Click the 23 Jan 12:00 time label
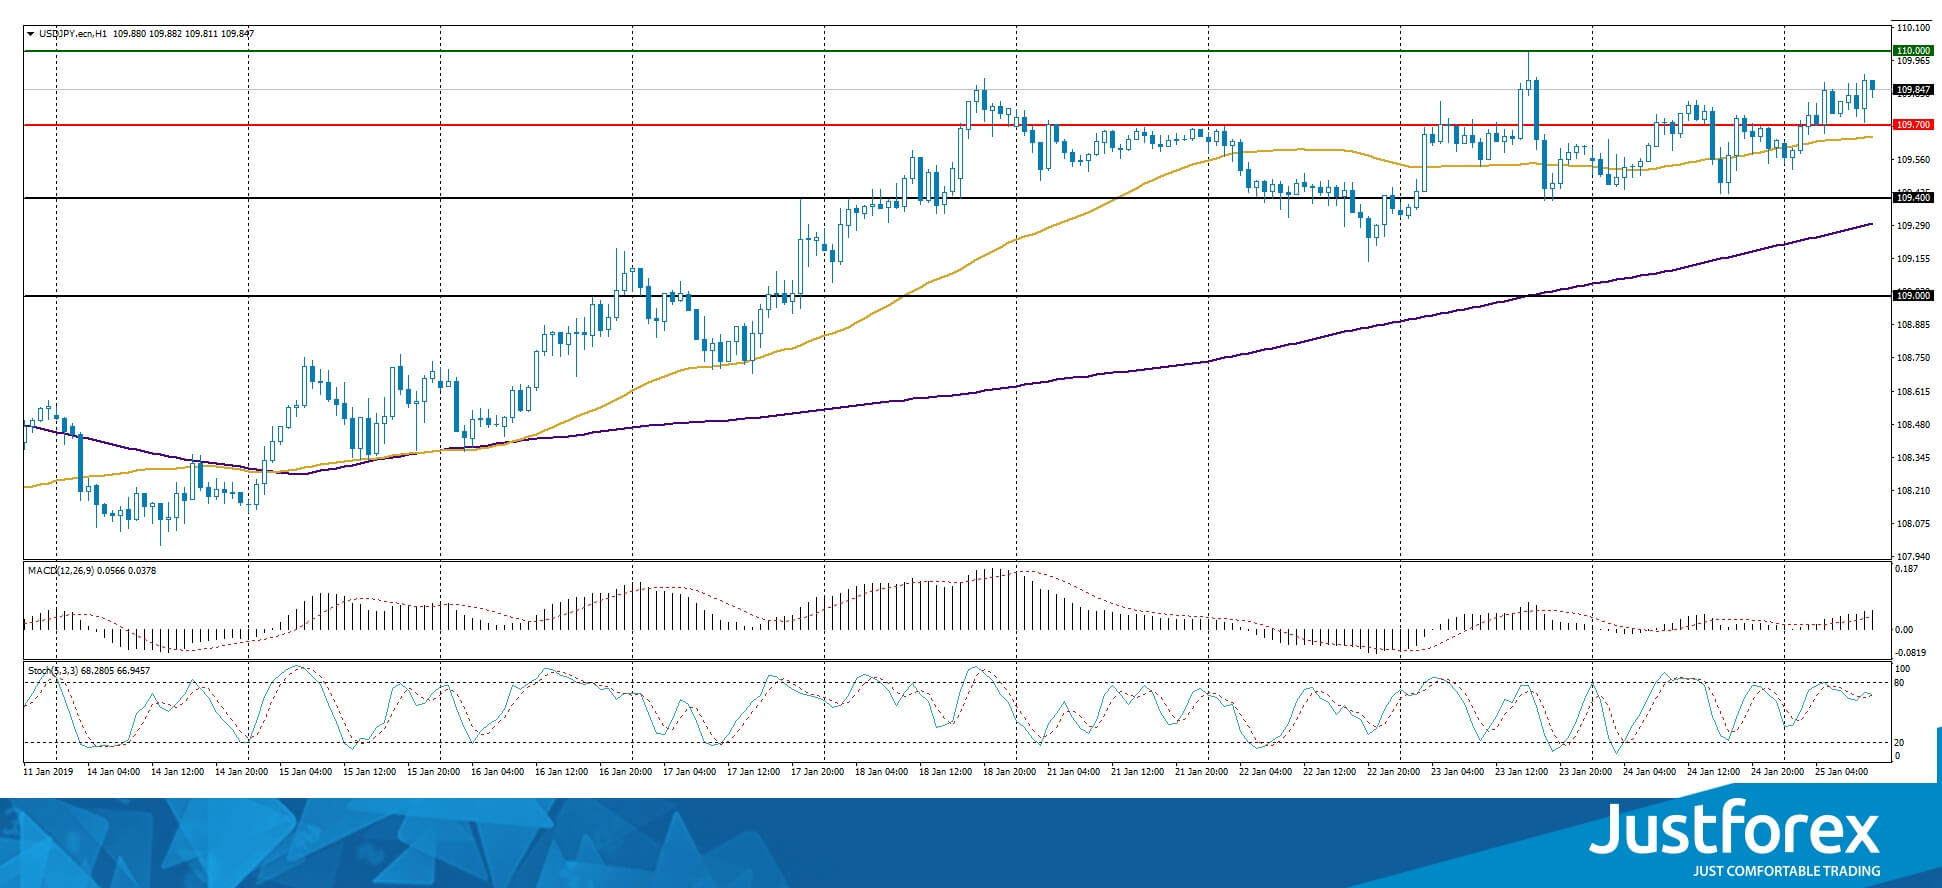This screenshot has height=888, width=1942. point(1521,771)
